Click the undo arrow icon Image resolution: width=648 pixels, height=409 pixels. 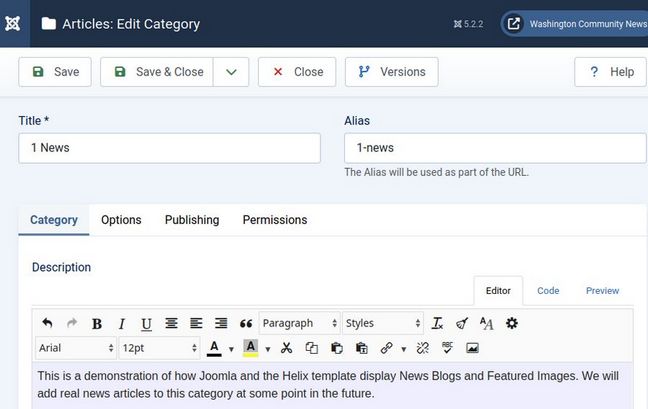pyautogui.click(x=47, y=323)
